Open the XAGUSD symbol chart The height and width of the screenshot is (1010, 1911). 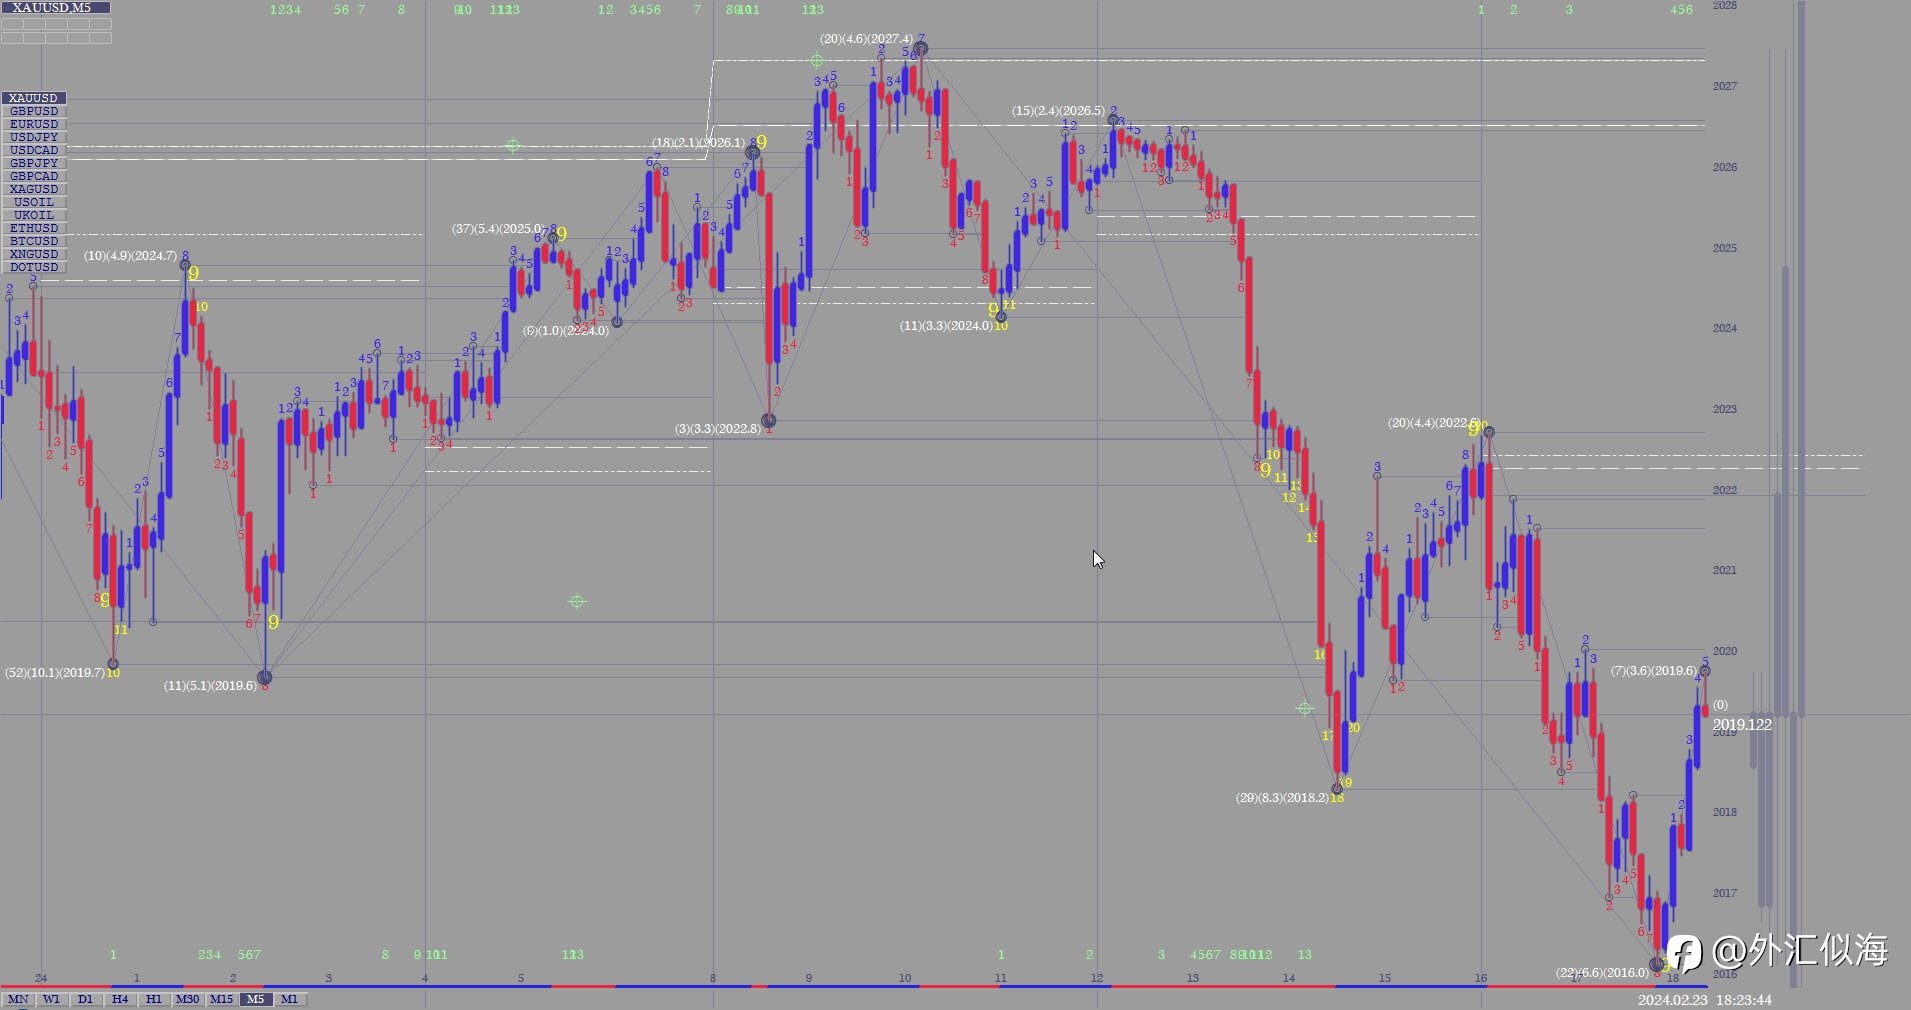click(x=34, y=189)
